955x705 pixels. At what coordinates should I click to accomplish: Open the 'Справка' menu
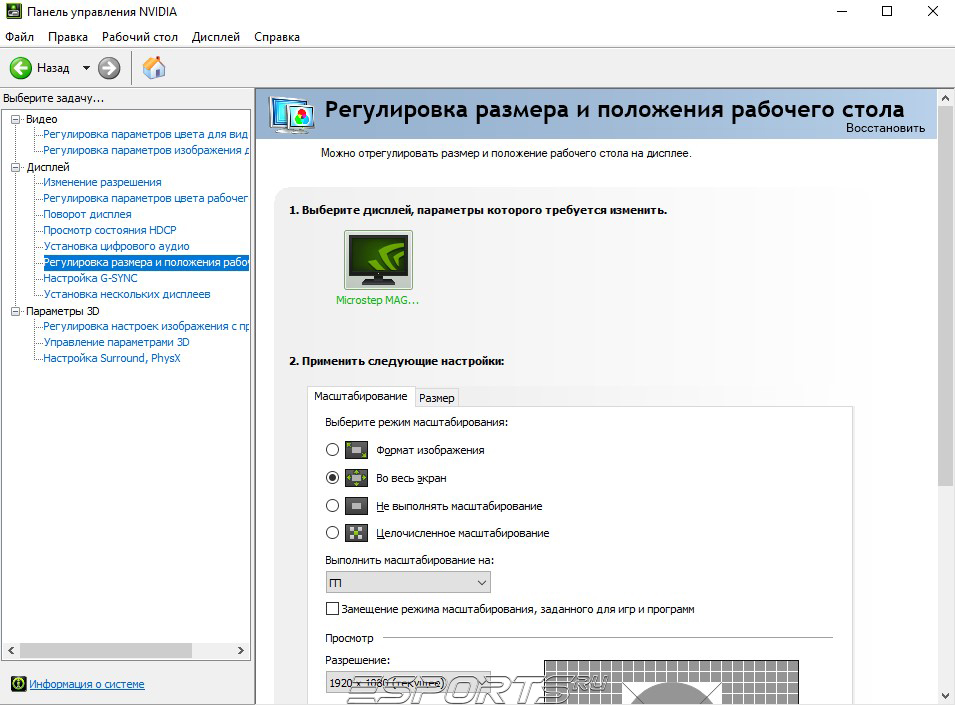click(277, 37)
